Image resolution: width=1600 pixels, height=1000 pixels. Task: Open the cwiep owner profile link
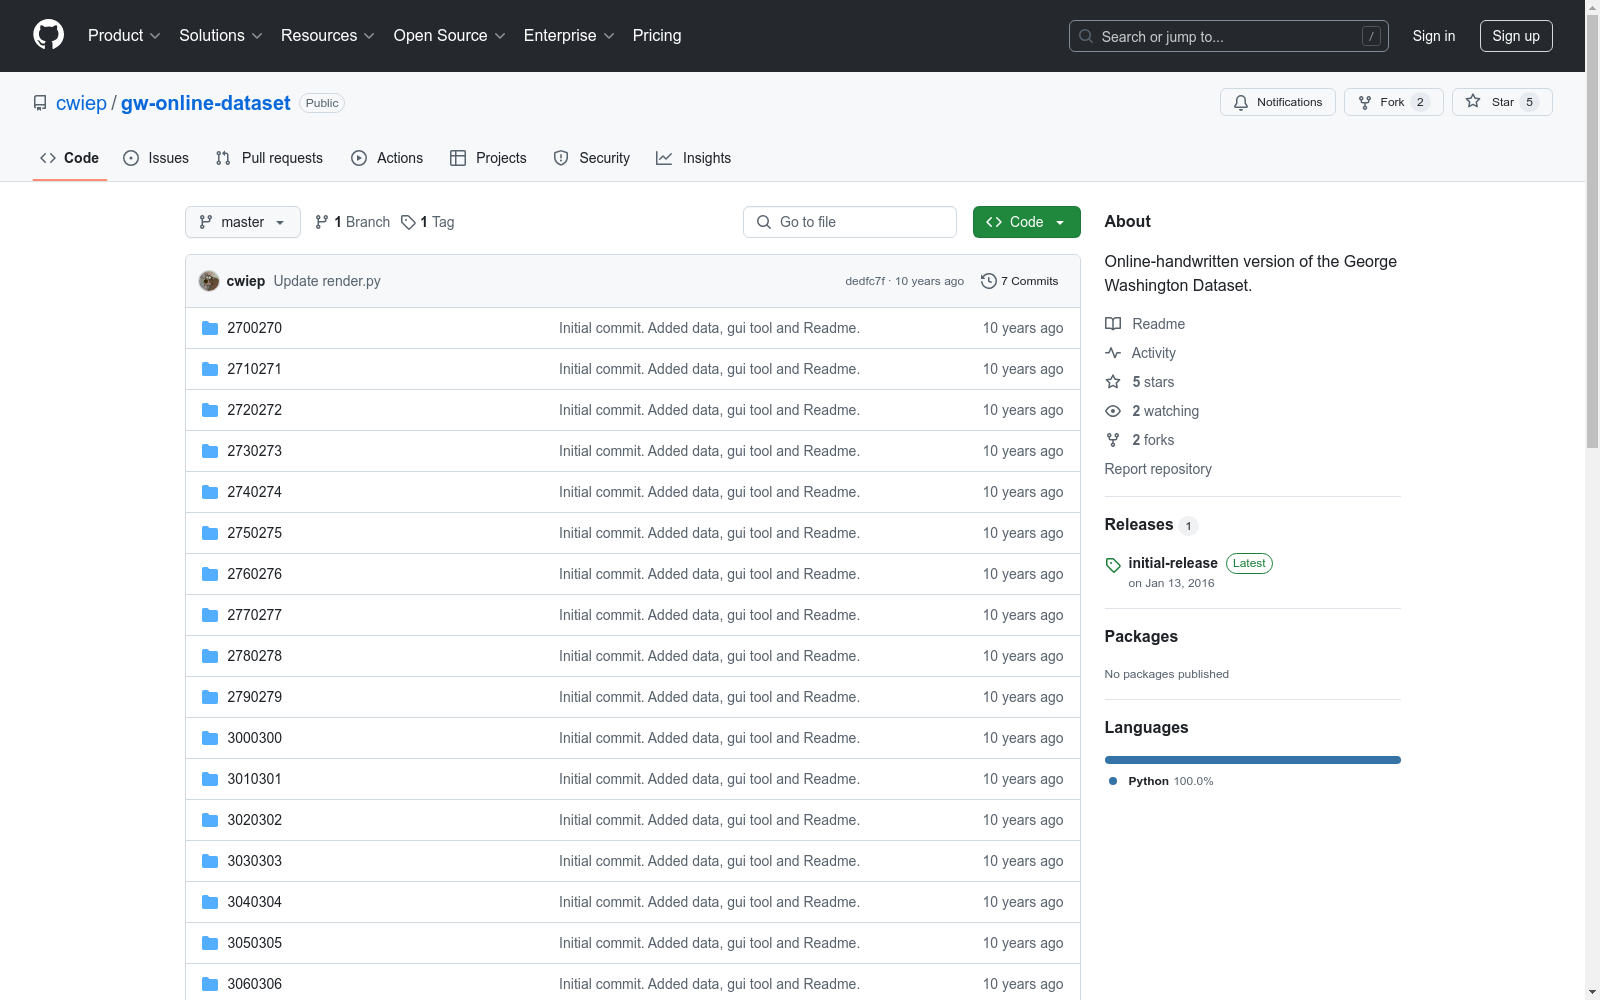point(81,103)
